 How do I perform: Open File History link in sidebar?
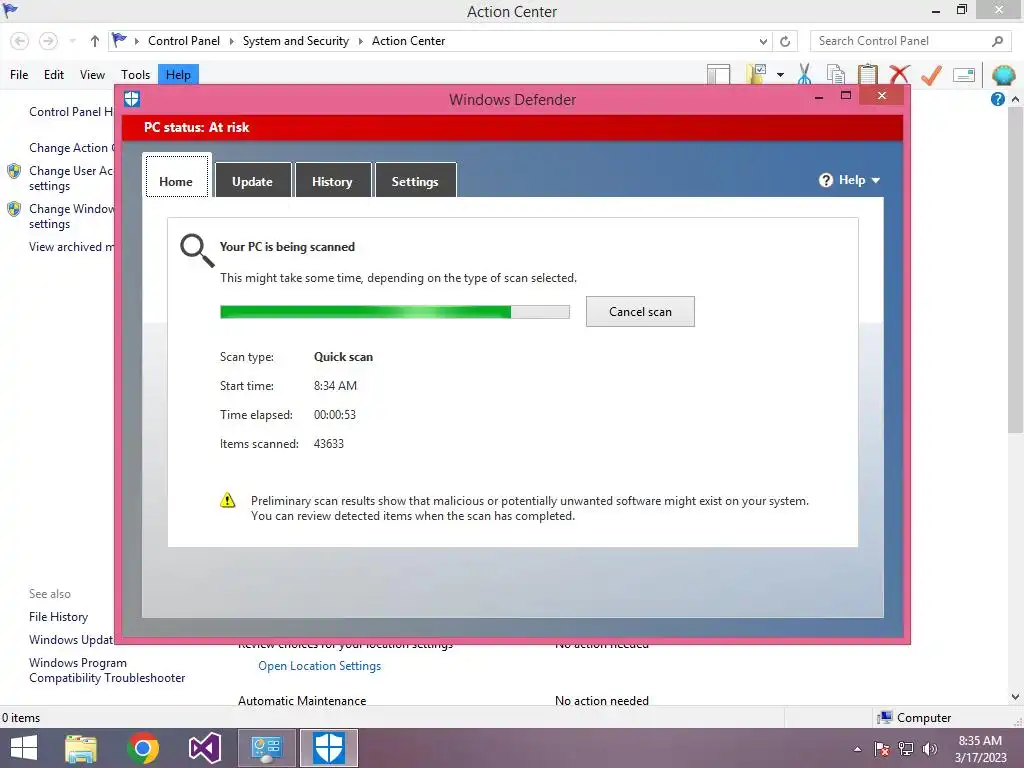coord(58,617)
